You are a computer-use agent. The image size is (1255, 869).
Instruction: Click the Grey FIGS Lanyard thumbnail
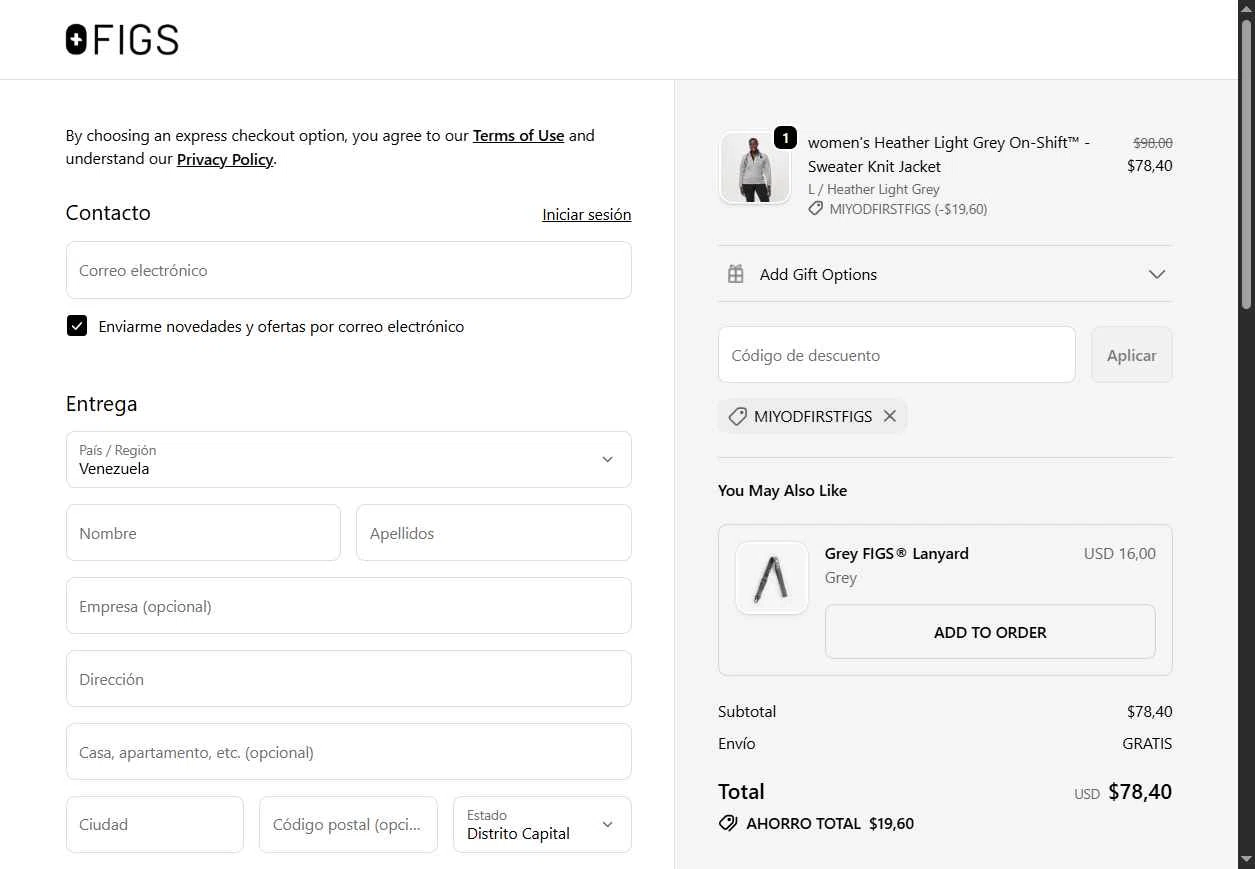pos(772,578)
